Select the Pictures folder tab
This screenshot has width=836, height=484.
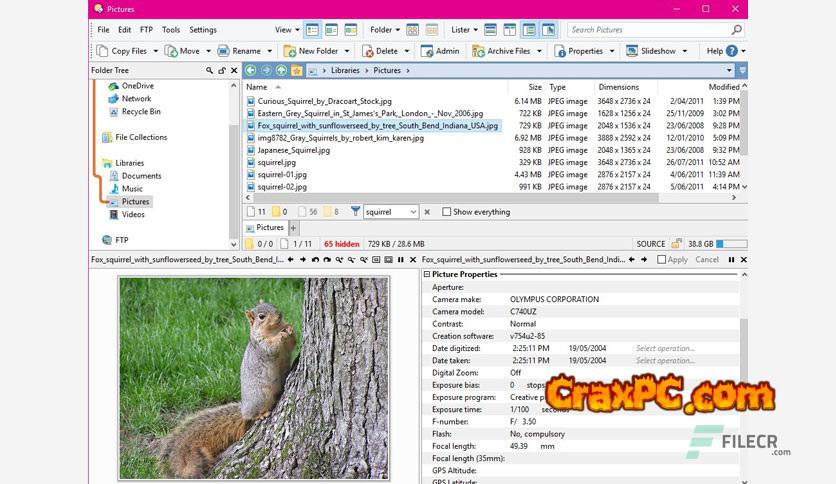pyautogui.click(x=269, y=228)
